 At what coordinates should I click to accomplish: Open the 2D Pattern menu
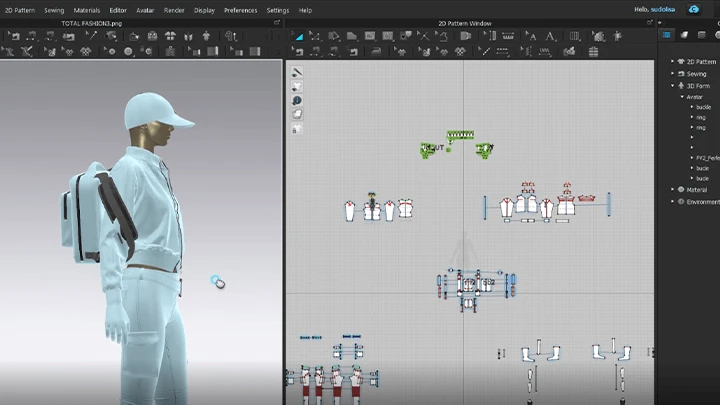click(20, 10)
